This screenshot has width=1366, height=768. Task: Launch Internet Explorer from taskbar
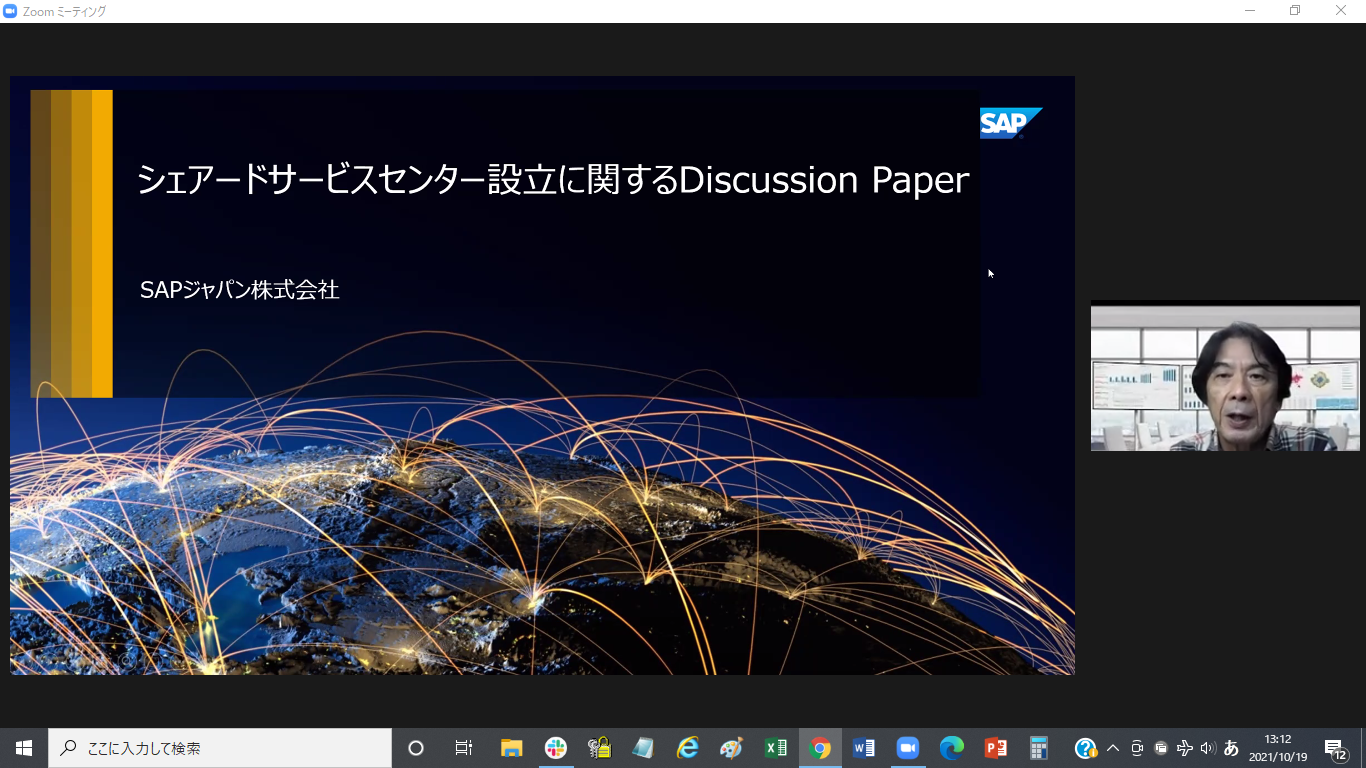pyautogui.click(x=688, y=748)
